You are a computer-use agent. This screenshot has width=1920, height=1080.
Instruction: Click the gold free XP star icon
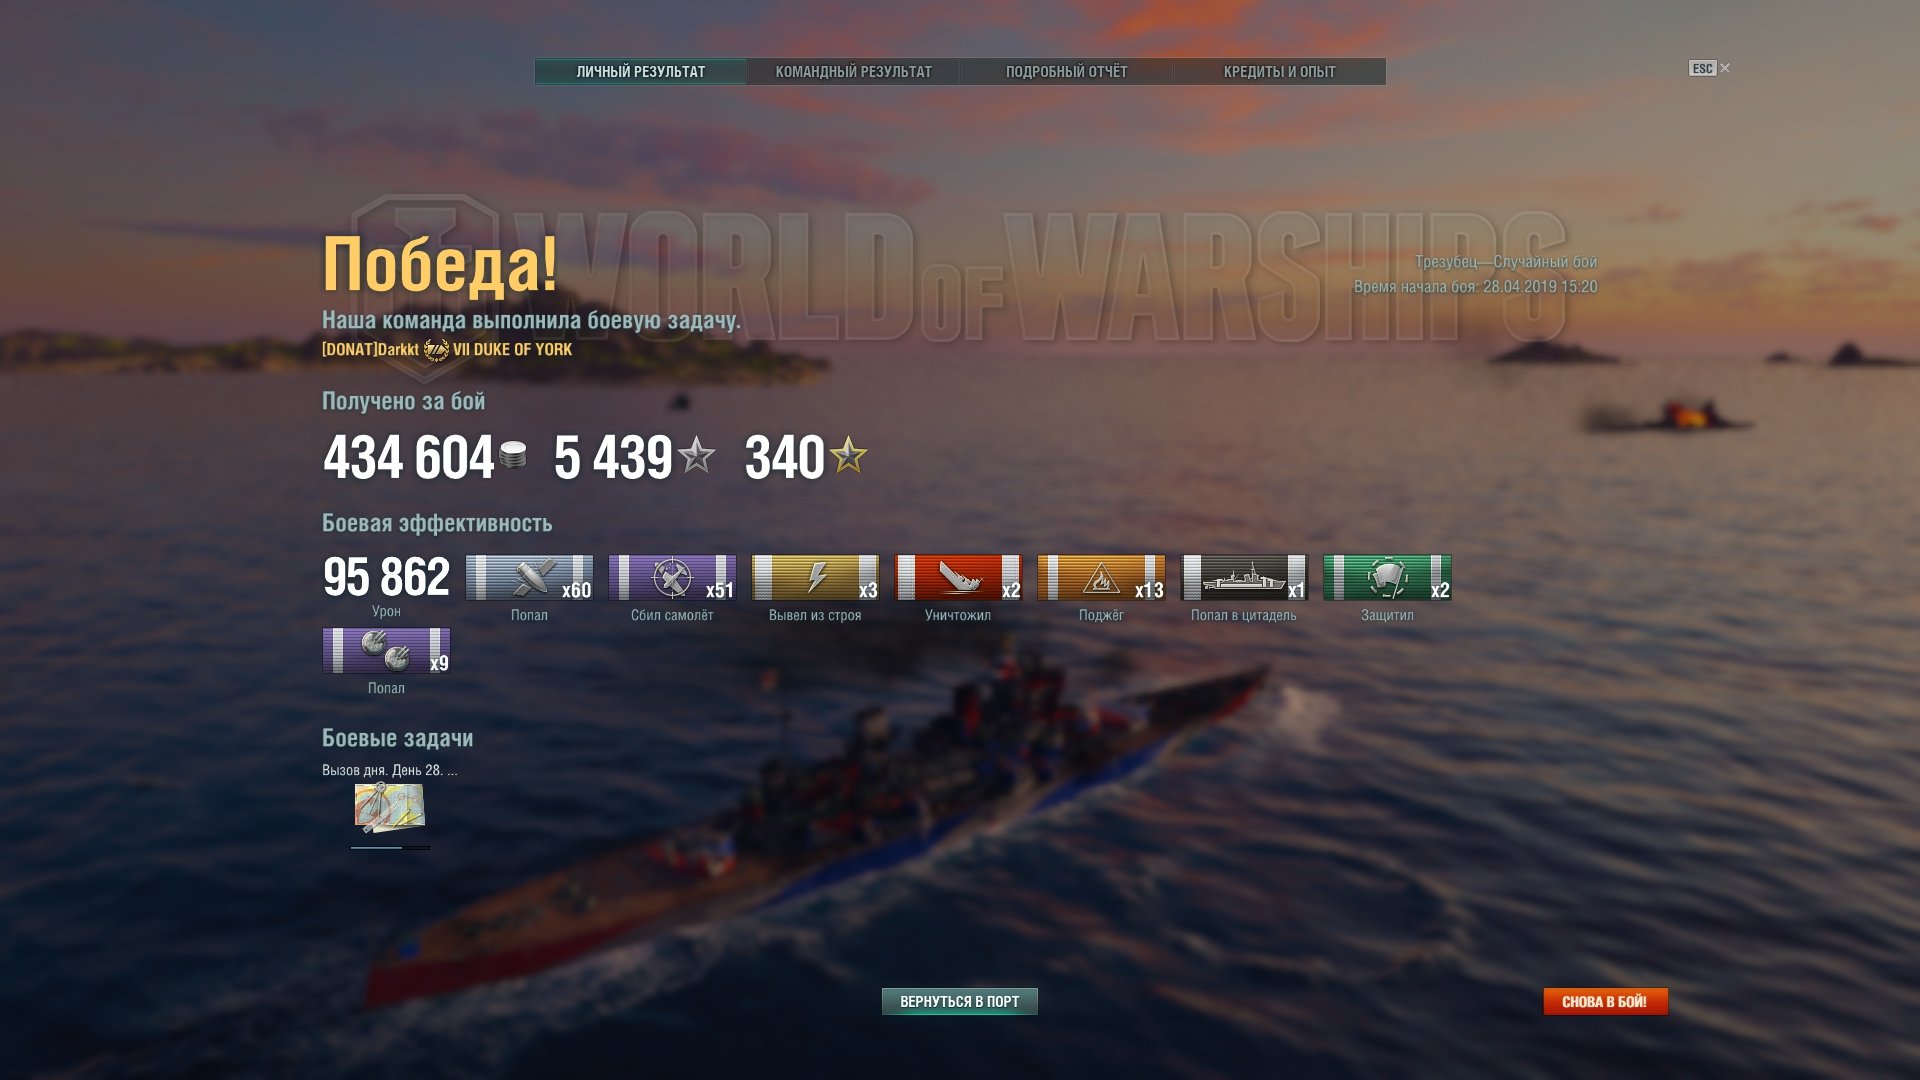(x=848, y=456)
